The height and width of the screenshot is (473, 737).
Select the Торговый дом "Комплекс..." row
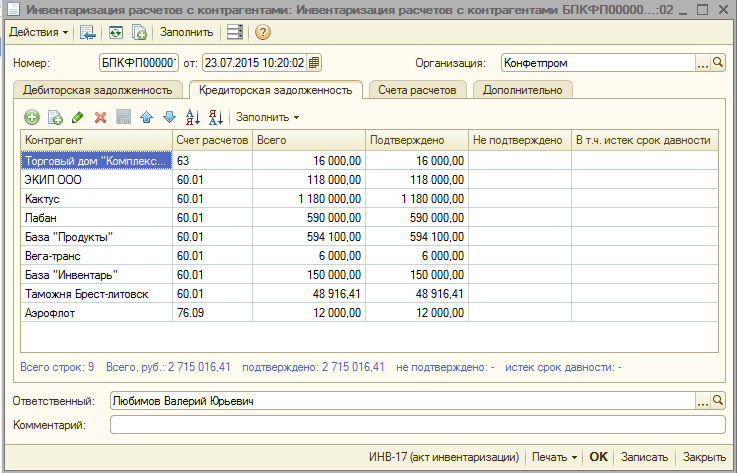coord(369,161)
